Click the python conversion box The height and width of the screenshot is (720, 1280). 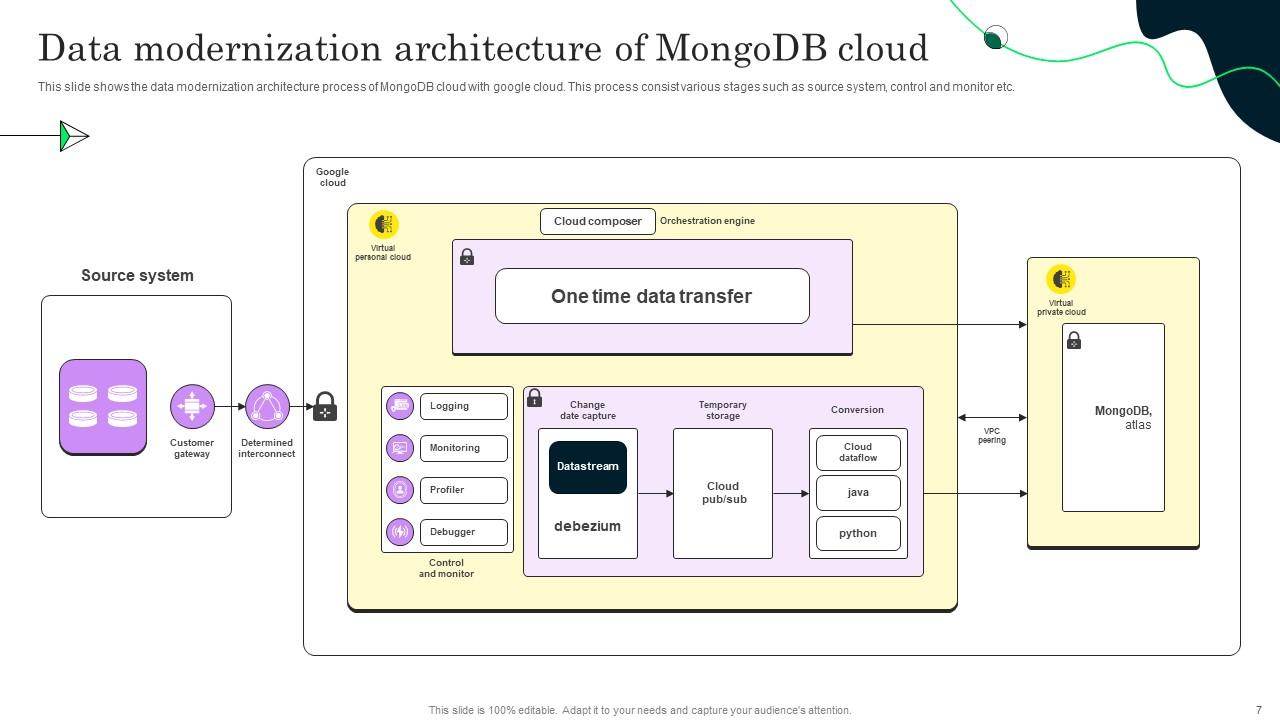(x=858, y=533)
